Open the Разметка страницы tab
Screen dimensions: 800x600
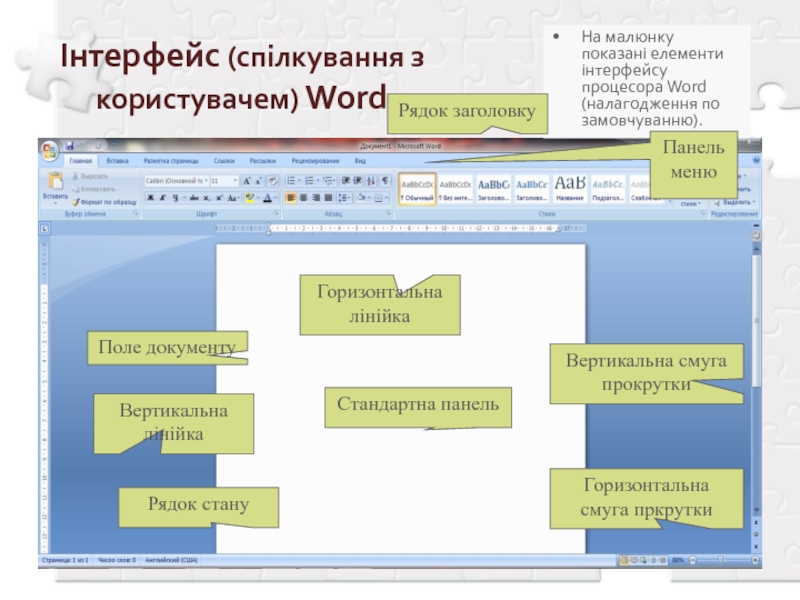[170, 160]
